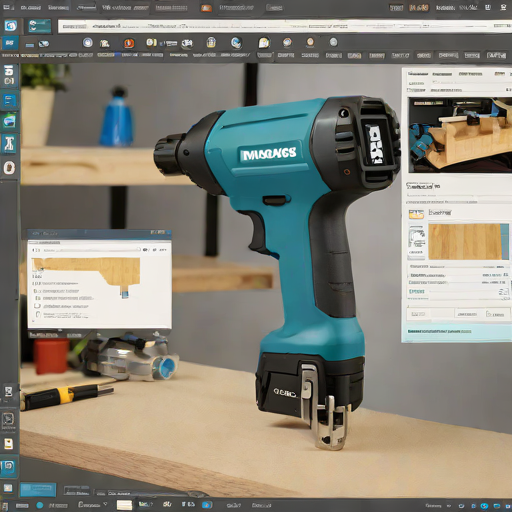
Task: Click the white tower-shaped icon in left sidebar
Action: tap(9, 144)
